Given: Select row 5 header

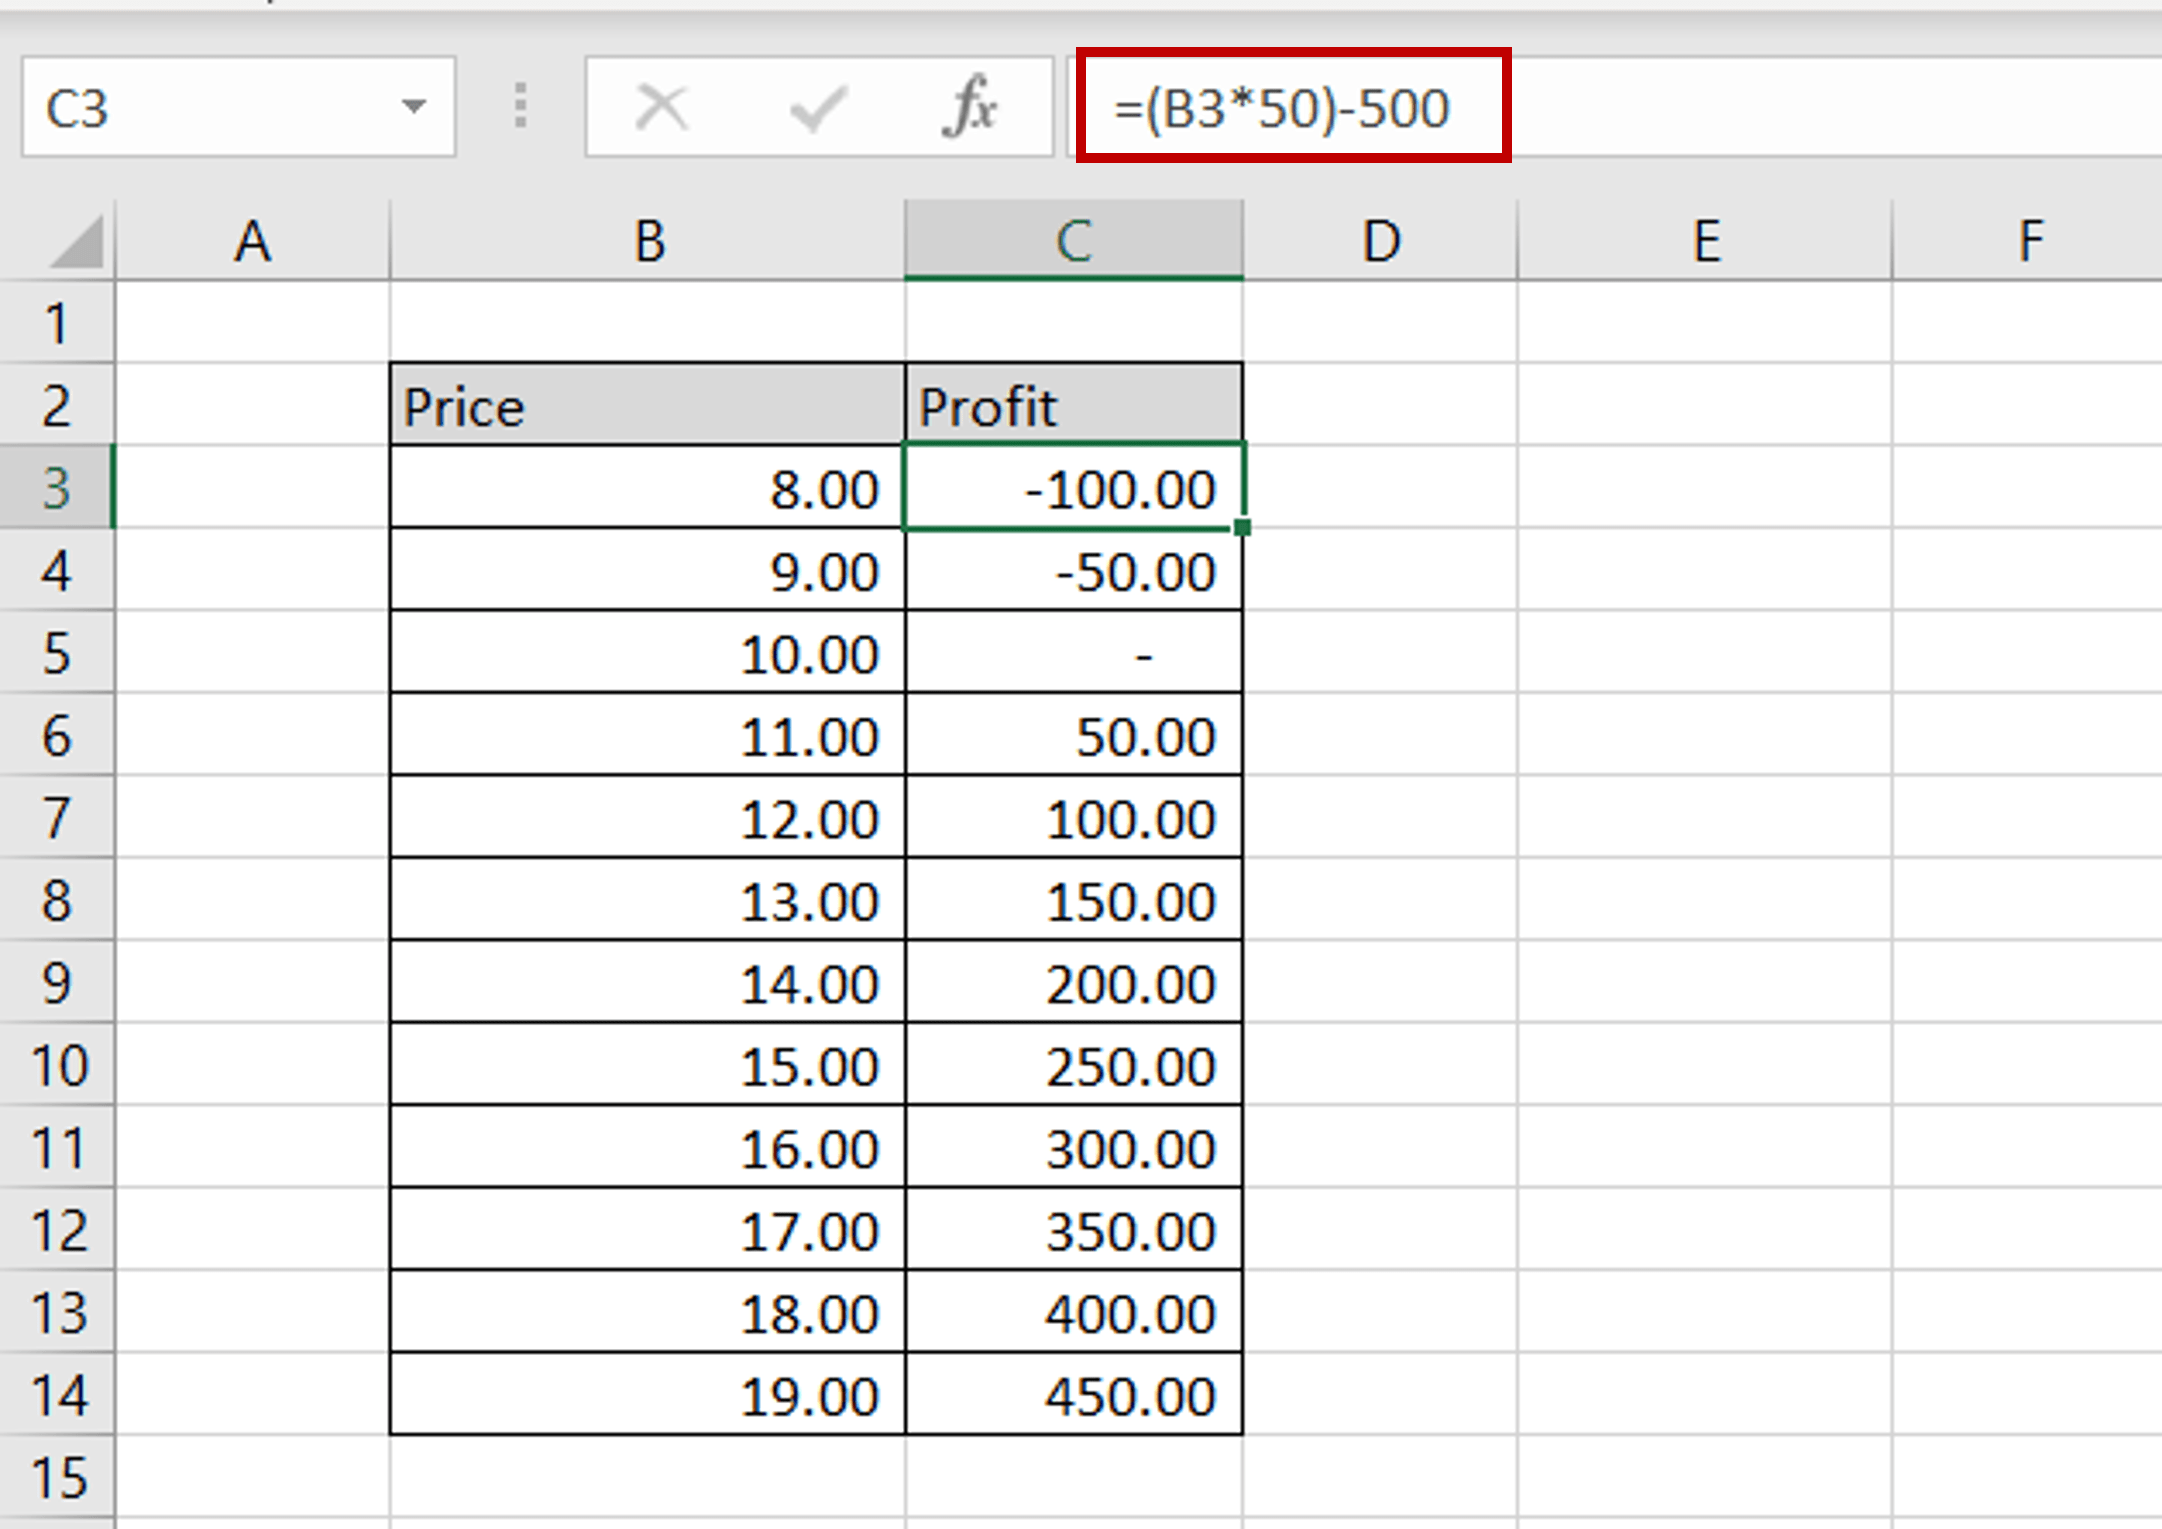Looking at the screenshot, I should tap(57, 653).
